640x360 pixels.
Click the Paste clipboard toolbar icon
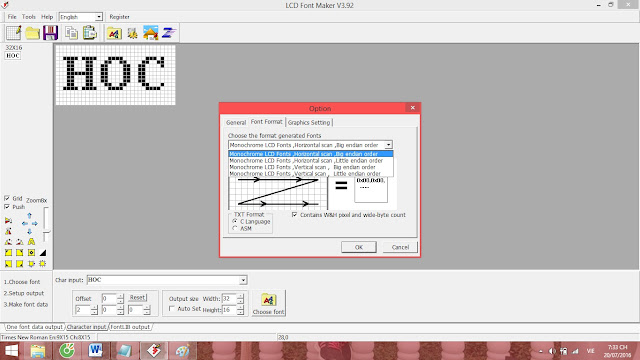pyautogui.click(x=90, y=33)
